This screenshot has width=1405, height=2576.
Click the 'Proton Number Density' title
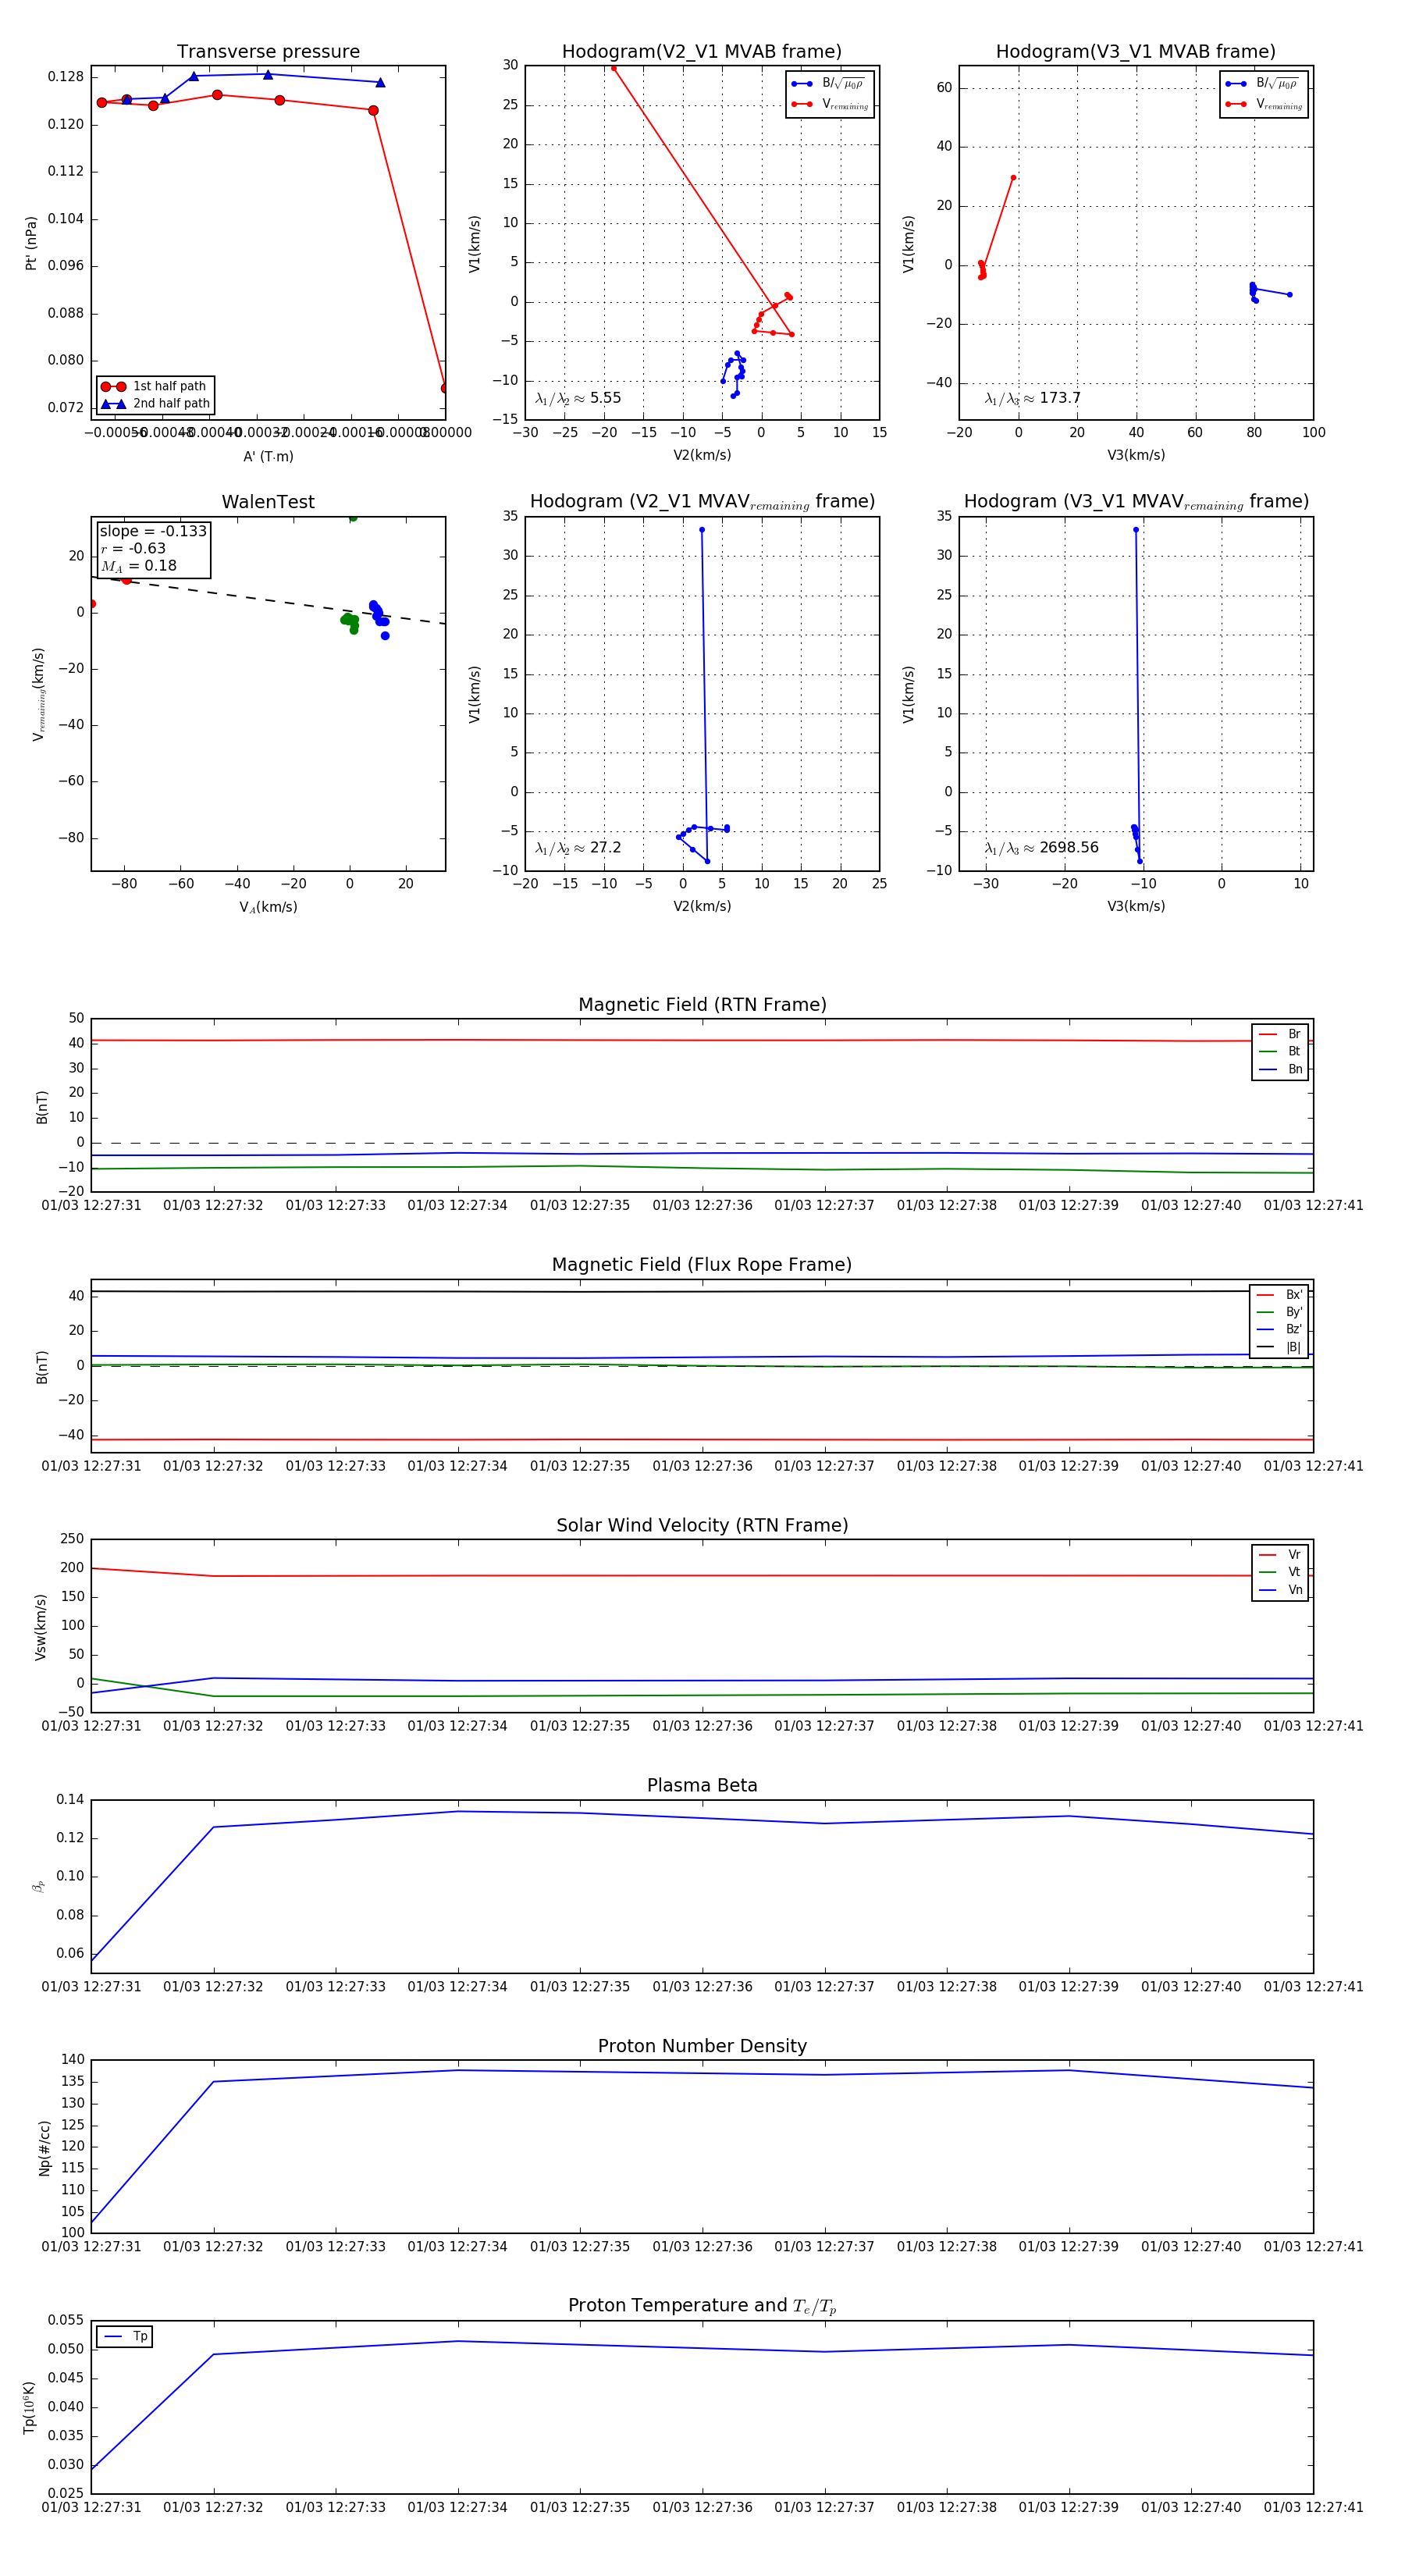pos(702,2046)
